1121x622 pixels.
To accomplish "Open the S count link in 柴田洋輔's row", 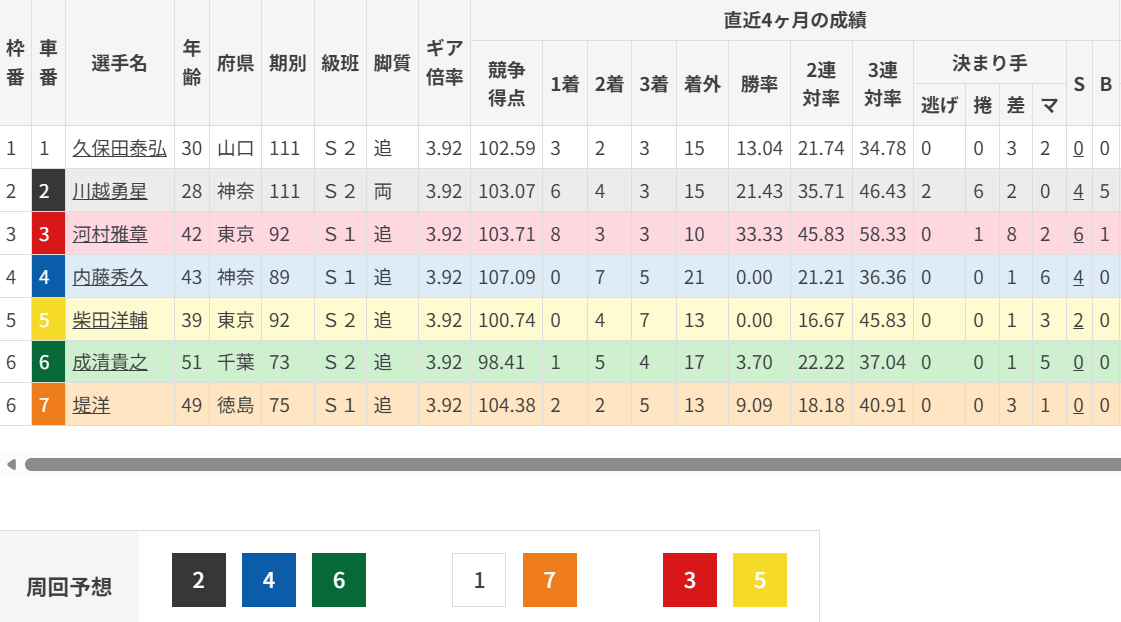I will (x=1078, y=320).
